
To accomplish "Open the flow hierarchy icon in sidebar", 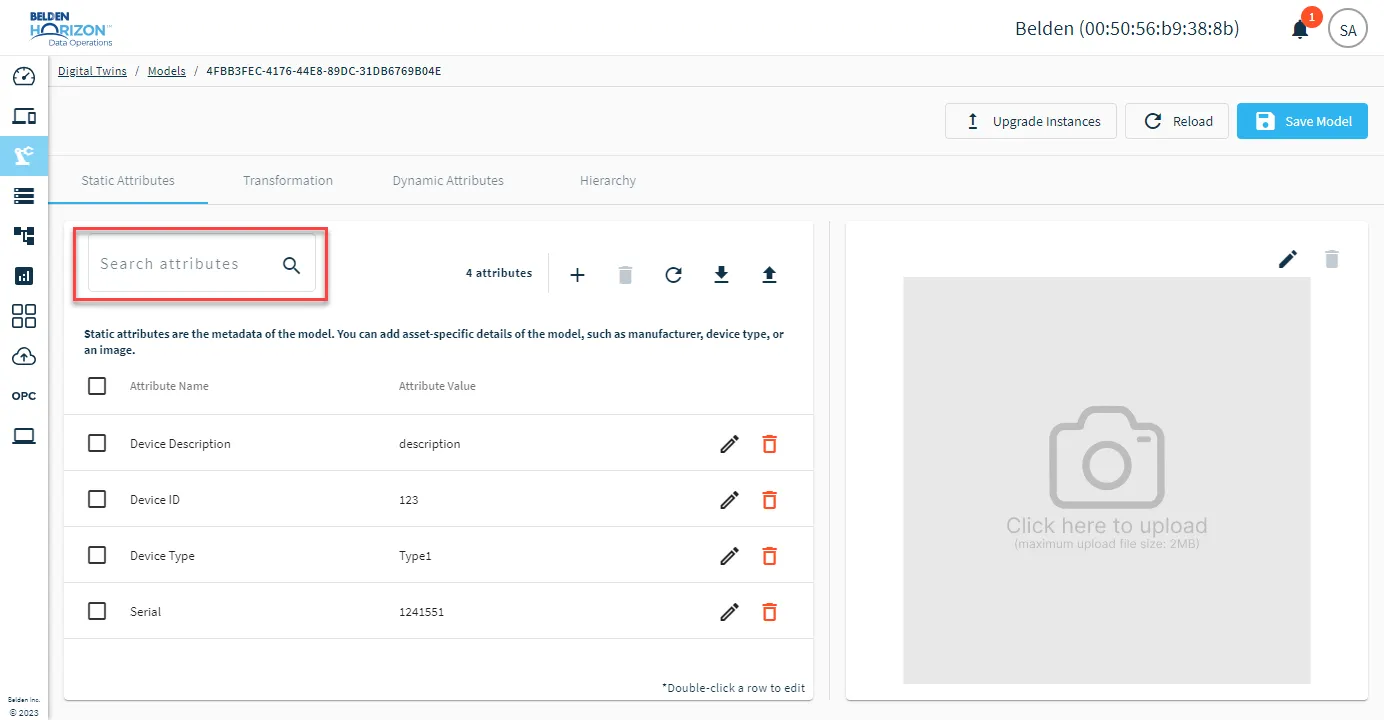I will [x=24, y=236].
